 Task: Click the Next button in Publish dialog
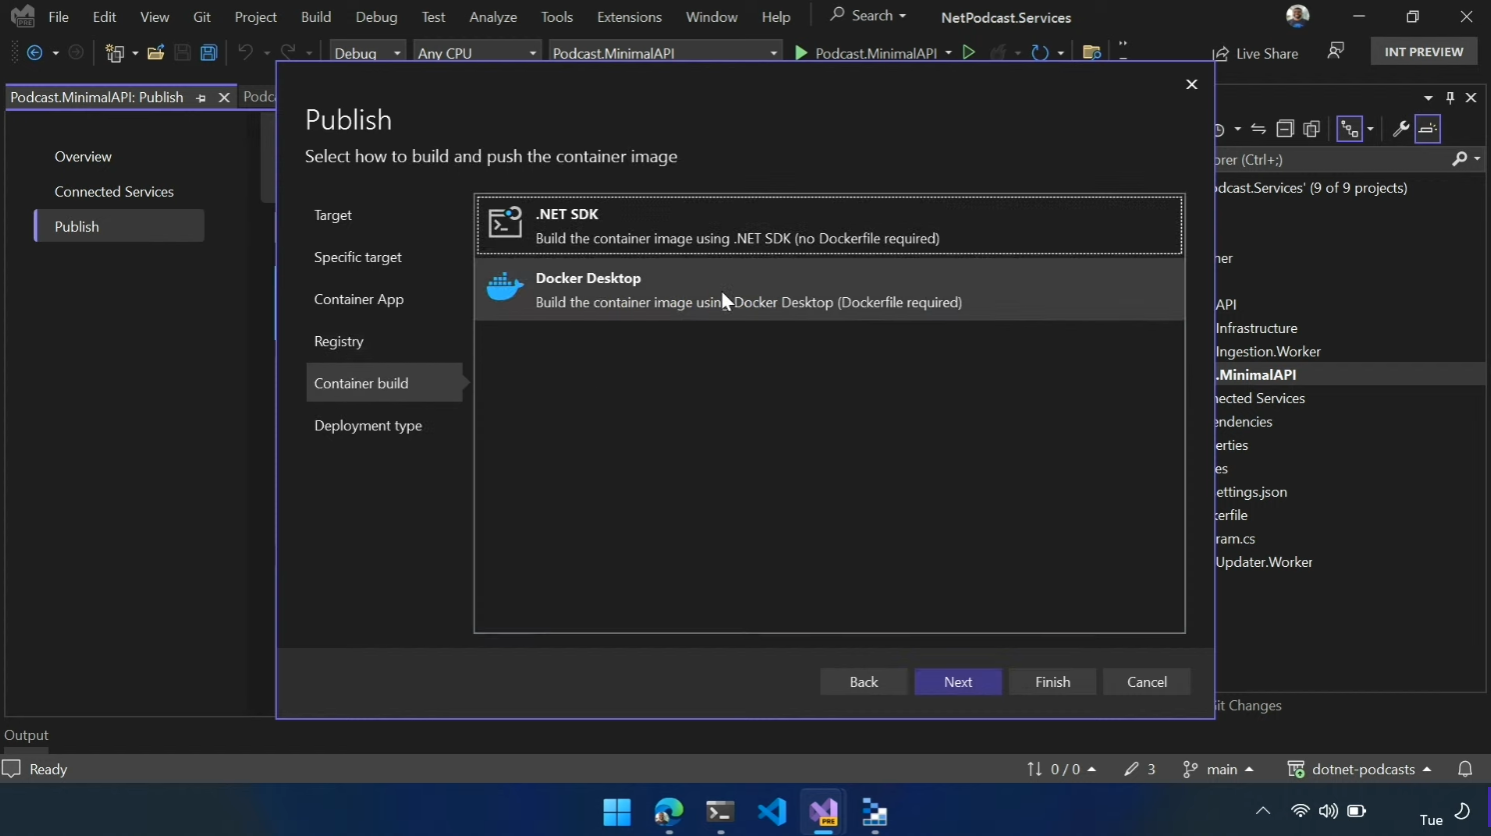[957, 682]
